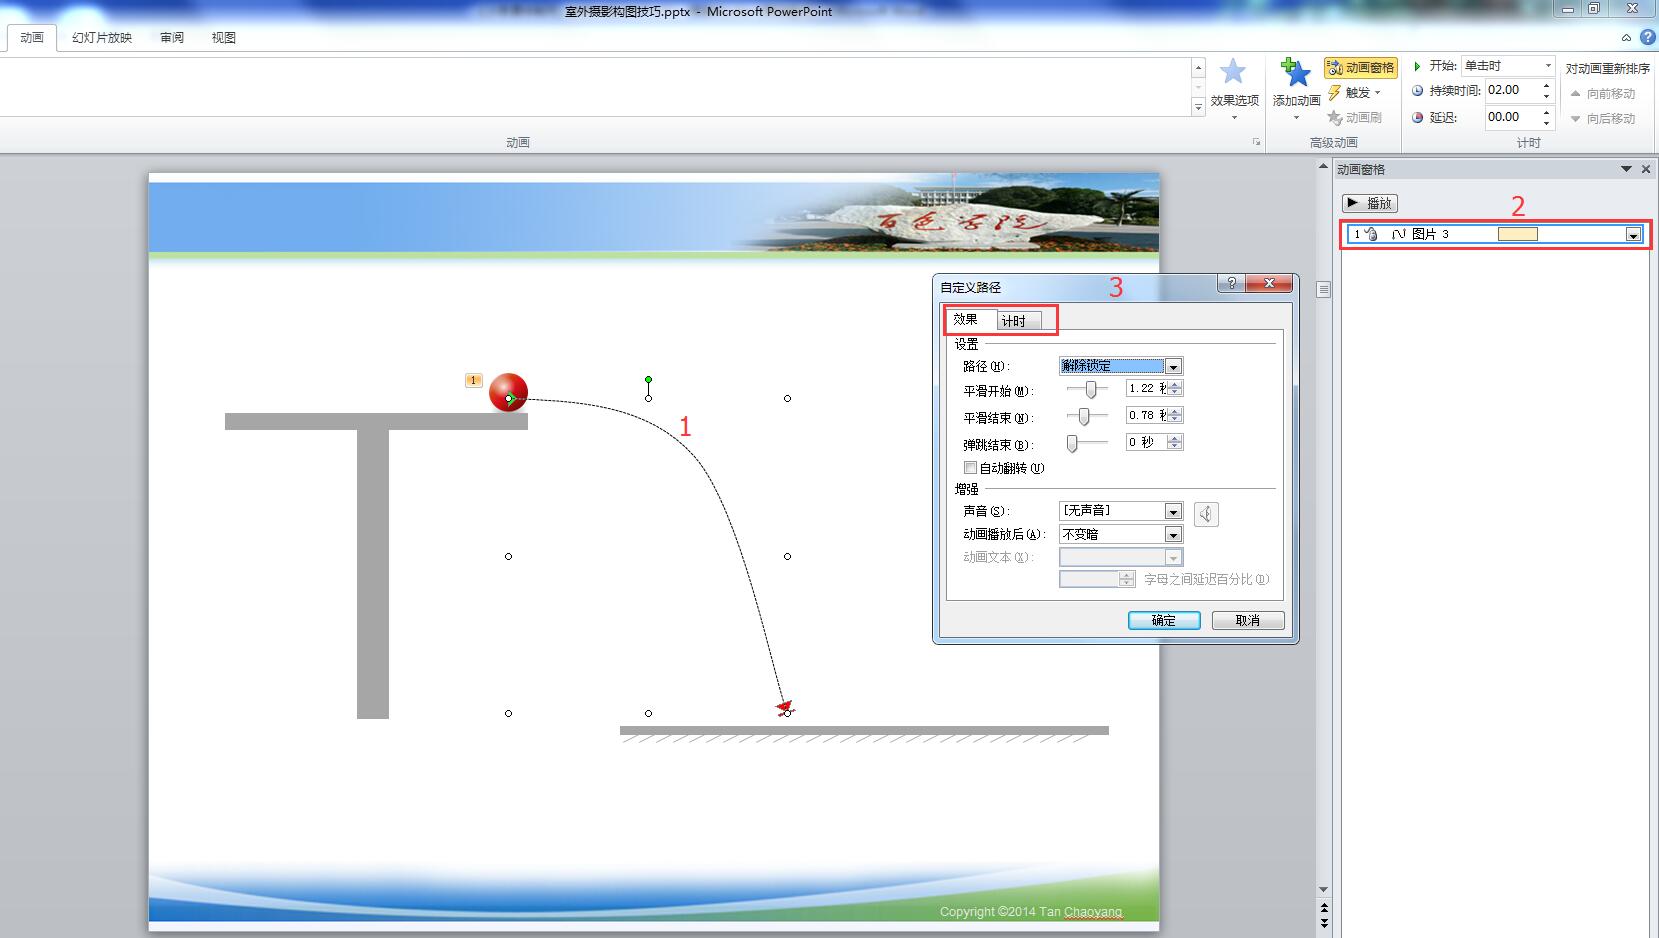Click the slide pane scroll down arrow
This screenshot has height=938, width=1659.
pos(1324,889)
